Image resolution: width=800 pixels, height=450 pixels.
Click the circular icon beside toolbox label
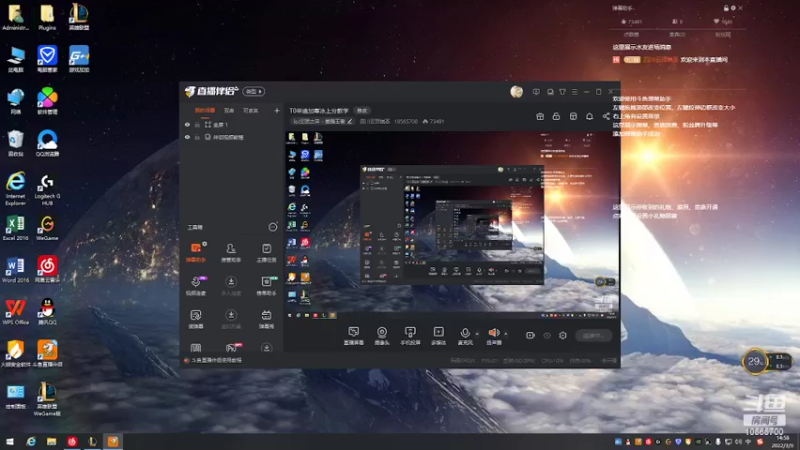pos(273,227)
